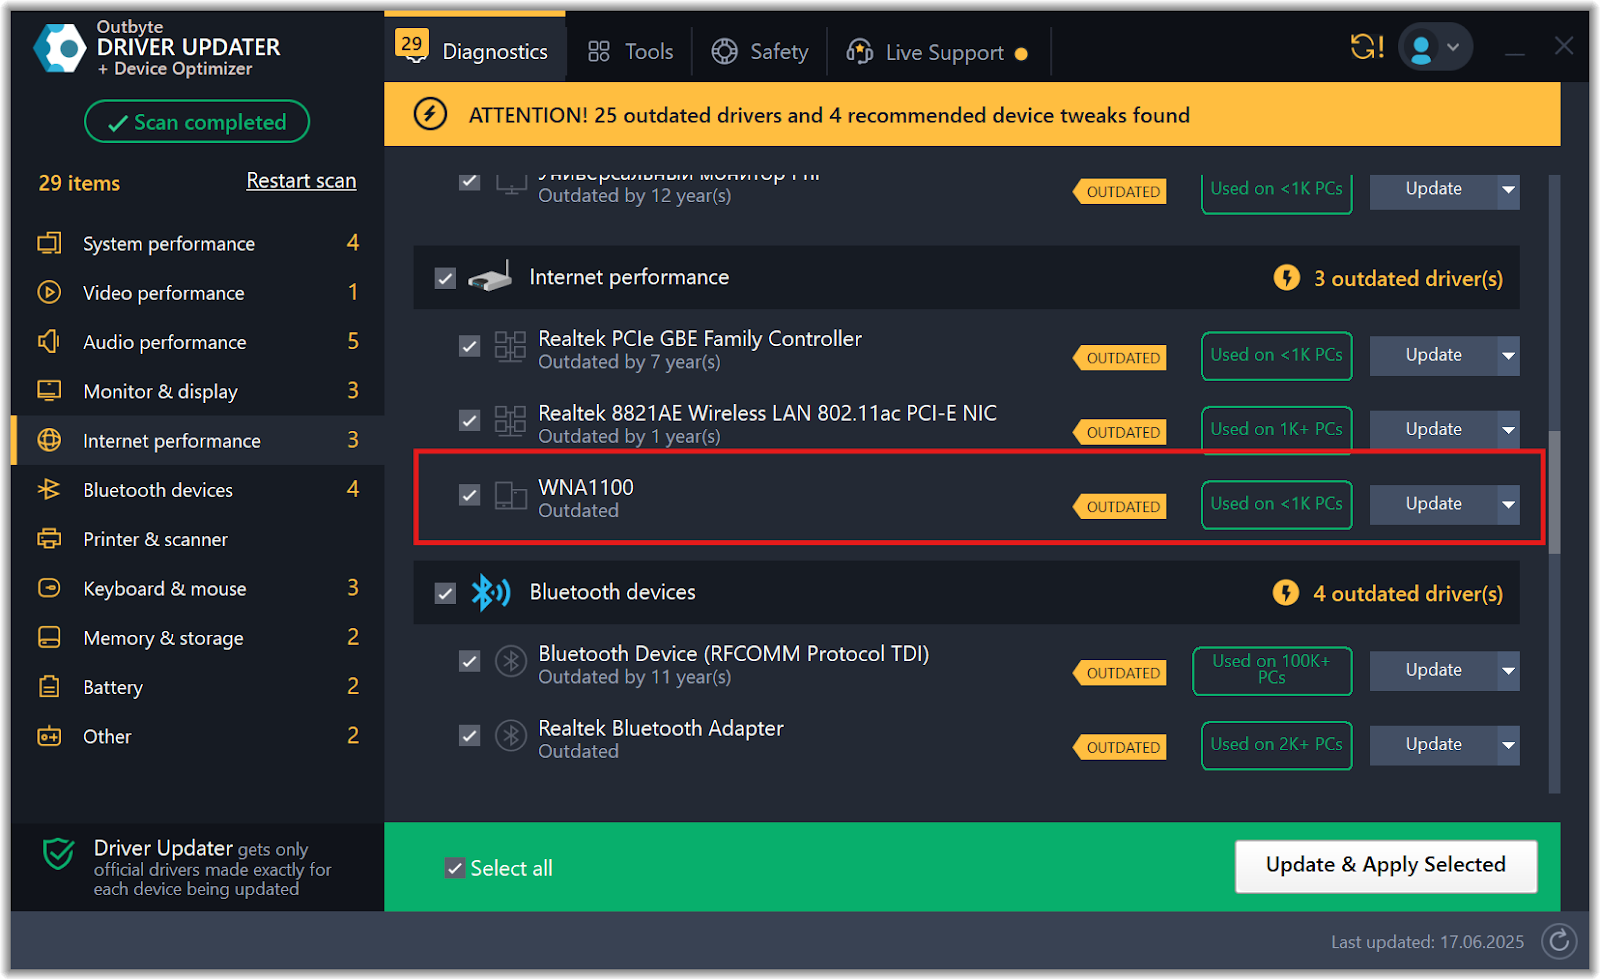
Task: Click the OUTDATED tag on the WNA1100 row
Action: point(1122,506)
